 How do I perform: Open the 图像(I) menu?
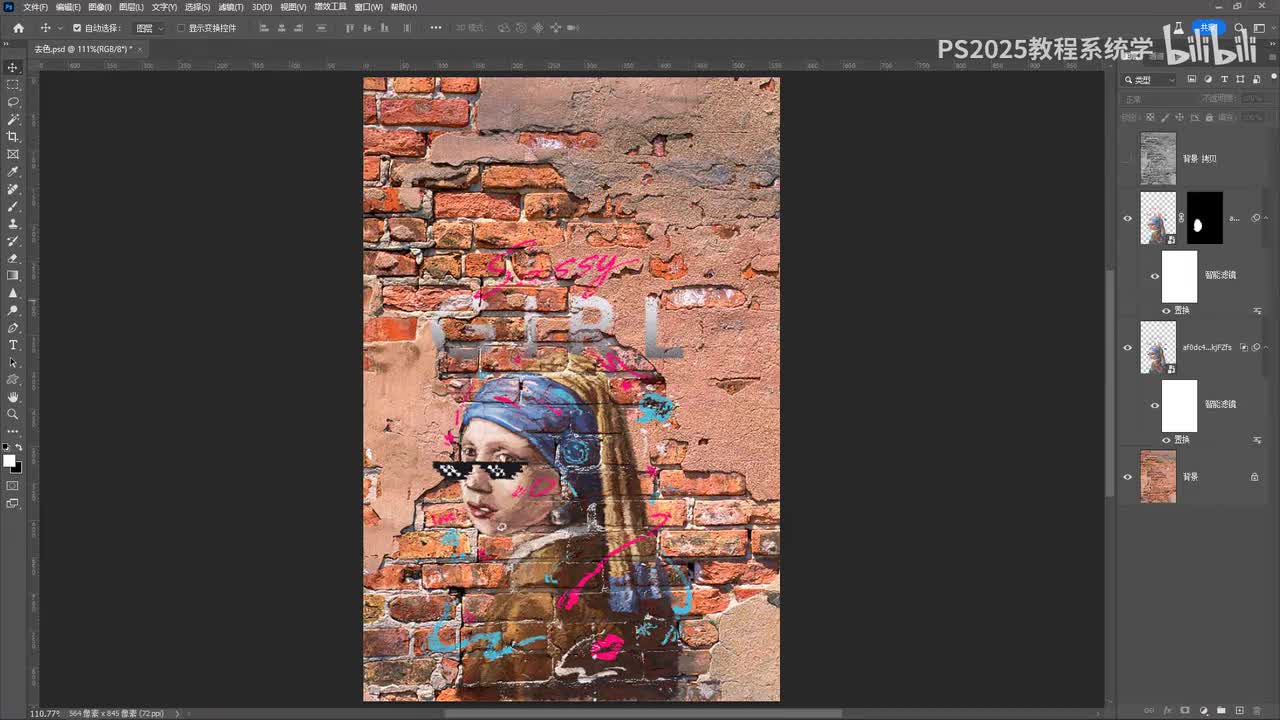pyautogui.click(x=100, y=7)
